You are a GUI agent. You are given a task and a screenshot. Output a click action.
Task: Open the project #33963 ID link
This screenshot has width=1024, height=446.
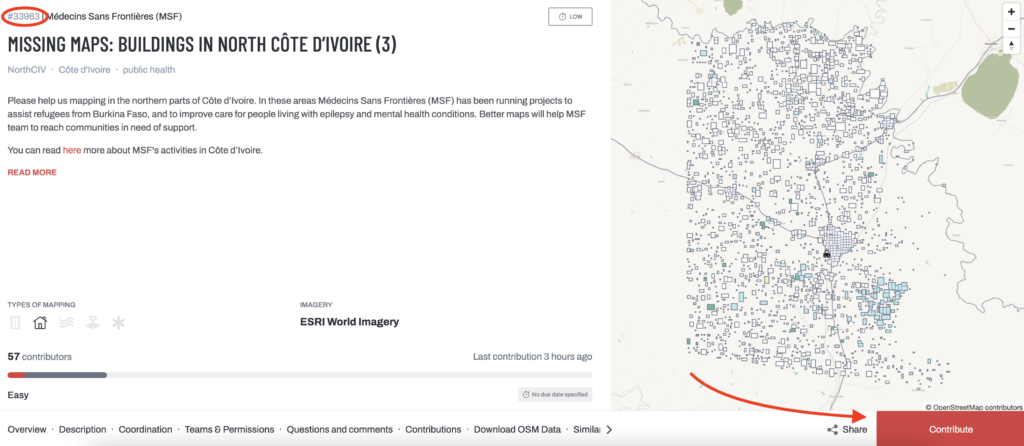[24, 16]
